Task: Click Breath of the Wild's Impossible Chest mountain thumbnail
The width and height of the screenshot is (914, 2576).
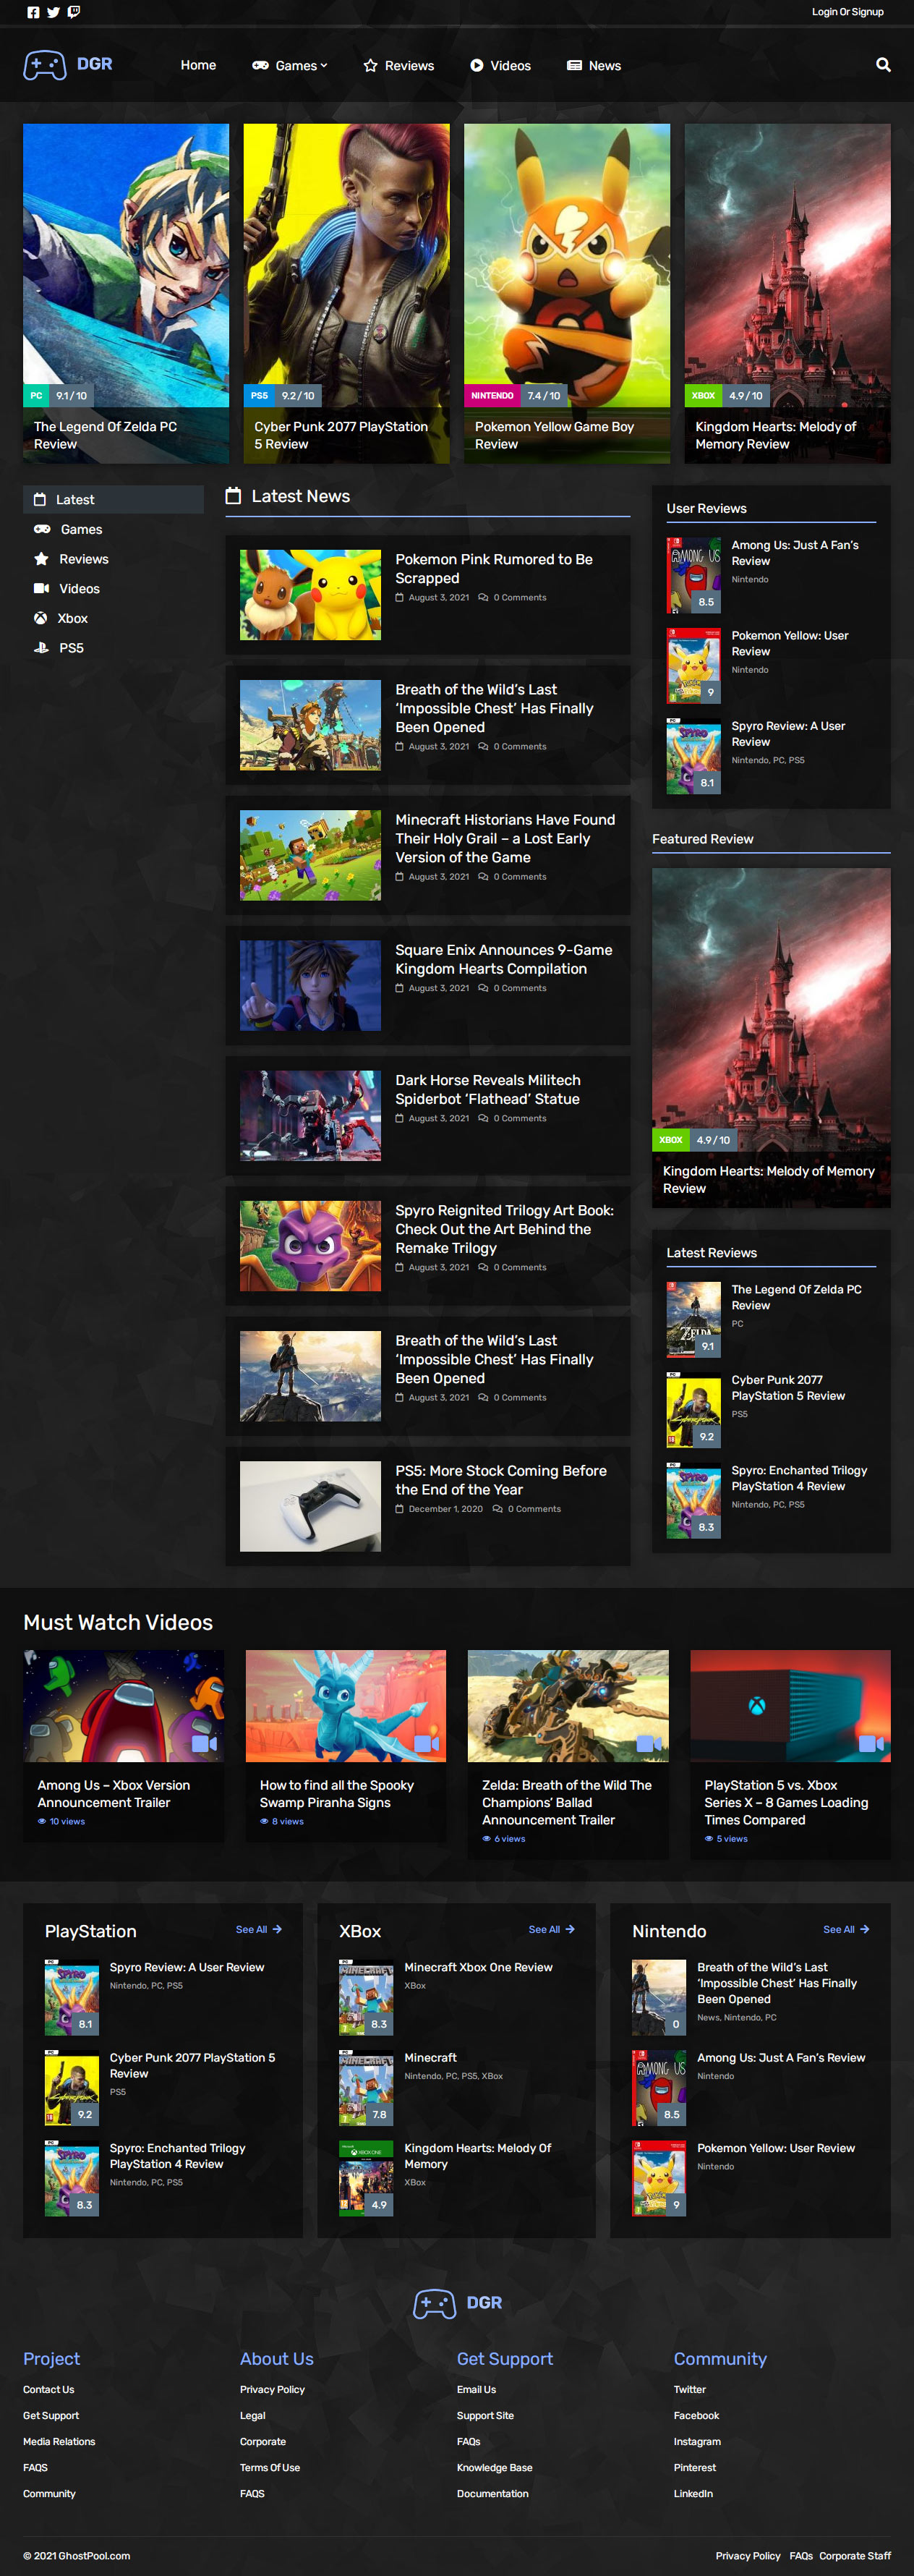Action: 310,1376
